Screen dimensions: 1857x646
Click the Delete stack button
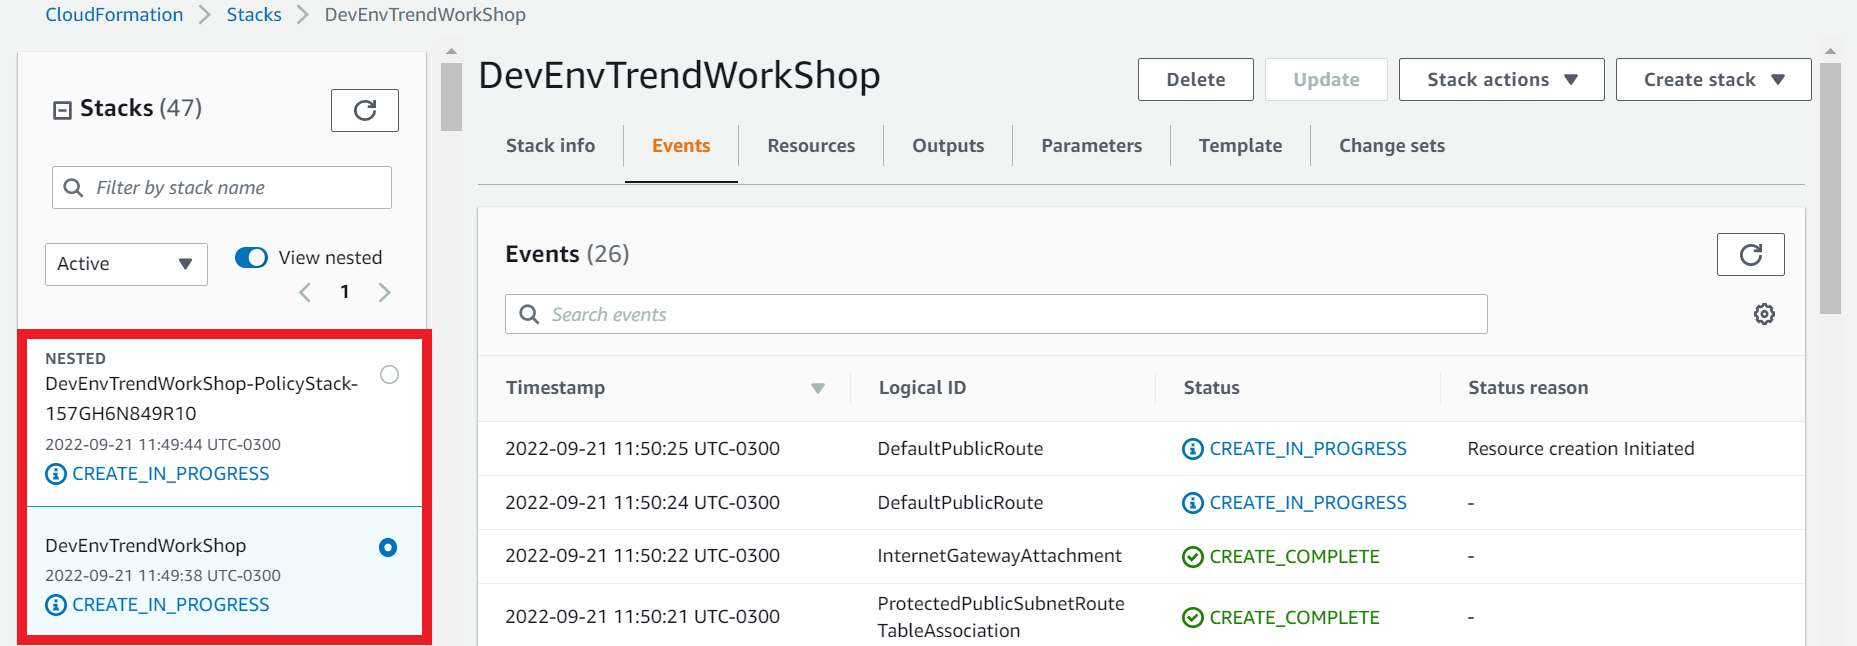click(1195, 80)
